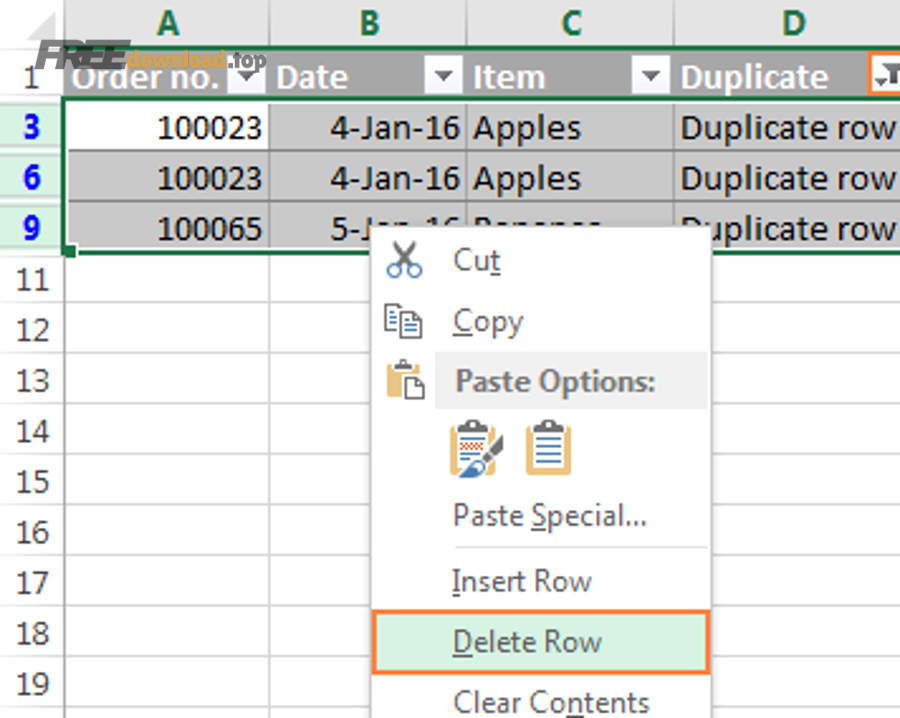Click the Cut scissors icon

405,260
